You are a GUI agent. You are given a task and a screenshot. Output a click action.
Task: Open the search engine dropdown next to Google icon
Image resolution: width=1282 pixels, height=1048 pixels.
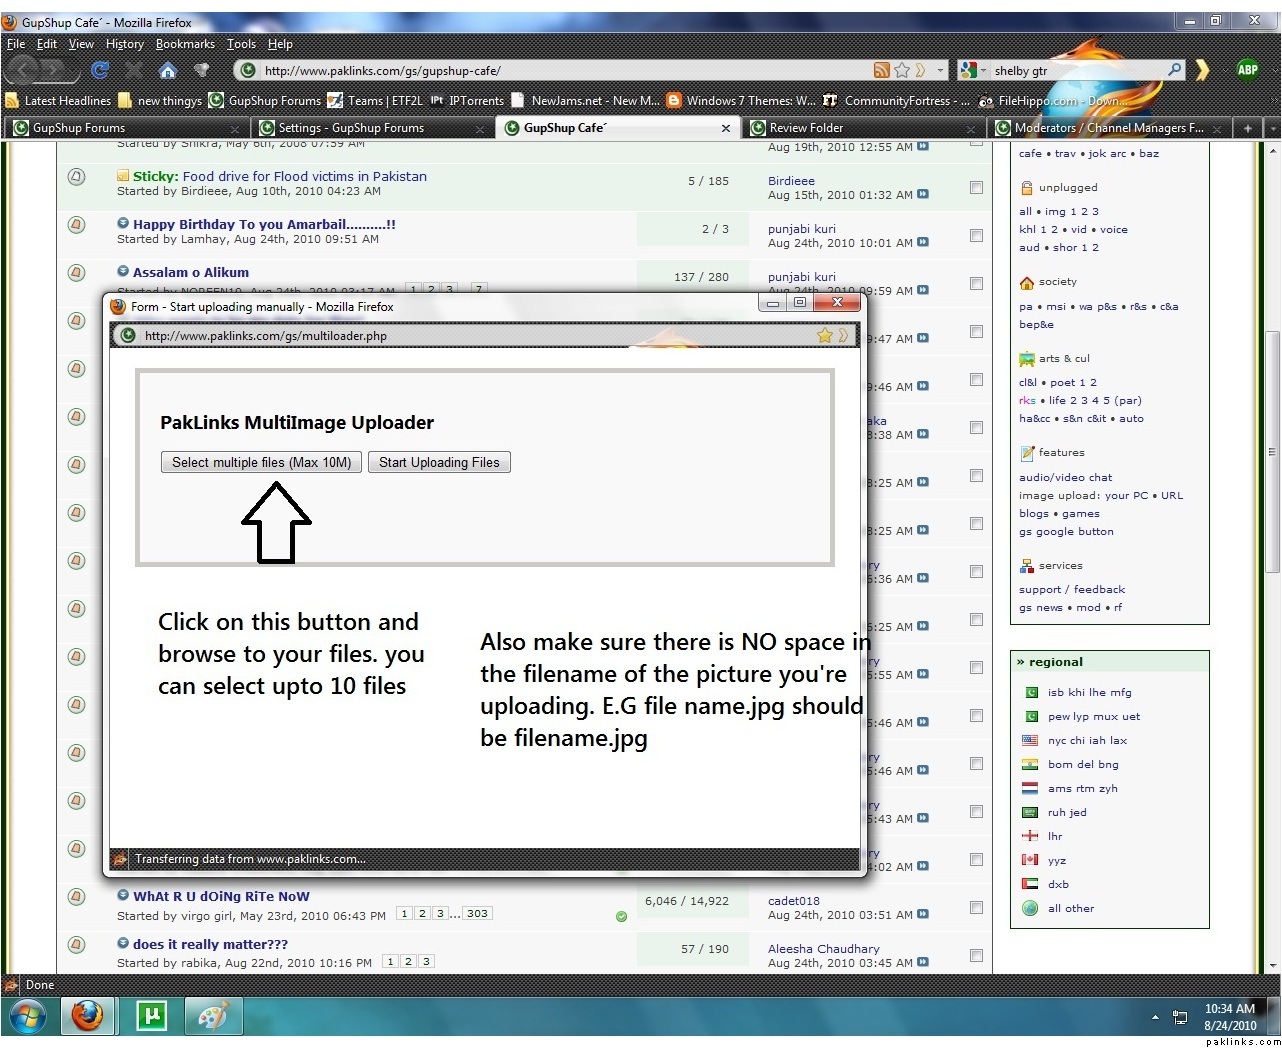click(x=983, y=70)
